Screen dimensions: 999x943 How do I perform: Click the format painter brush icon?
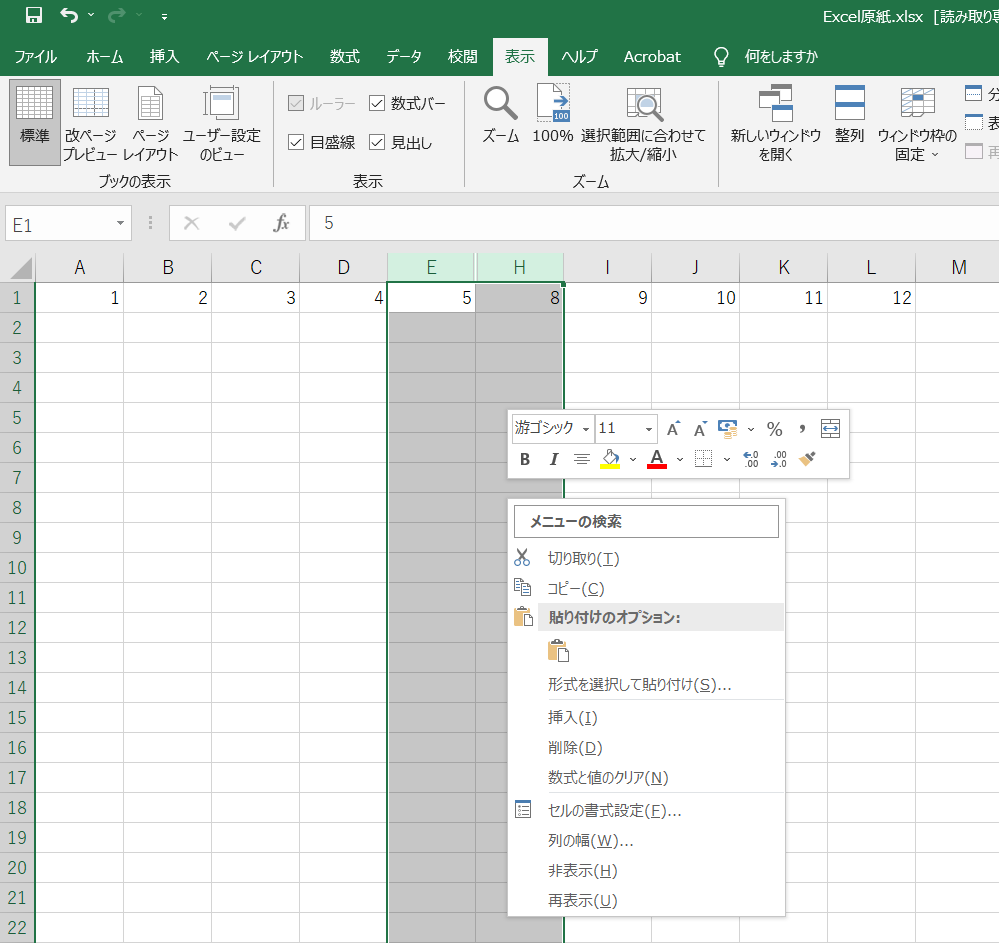pos(807,459)
